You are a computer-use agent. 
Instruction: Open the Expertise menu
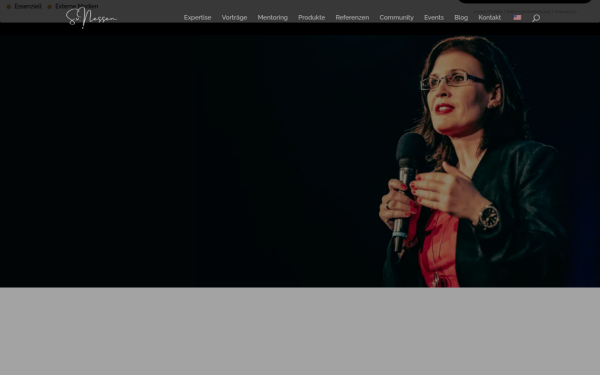tap(197, 18)
